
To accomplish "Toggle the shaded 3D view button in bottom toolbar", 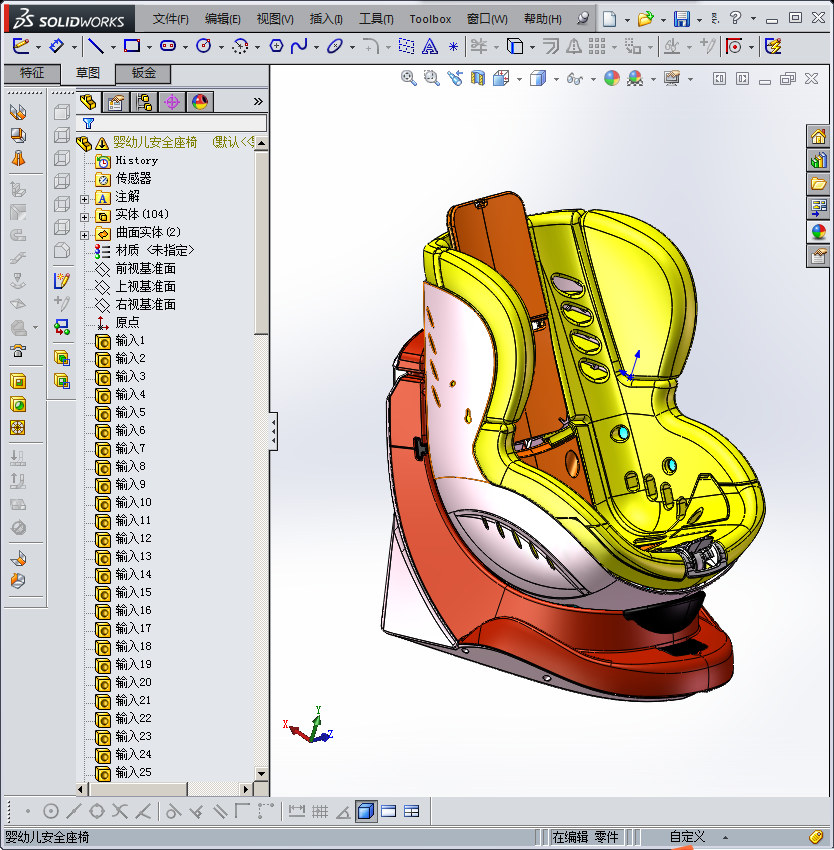I will [366, 812].
